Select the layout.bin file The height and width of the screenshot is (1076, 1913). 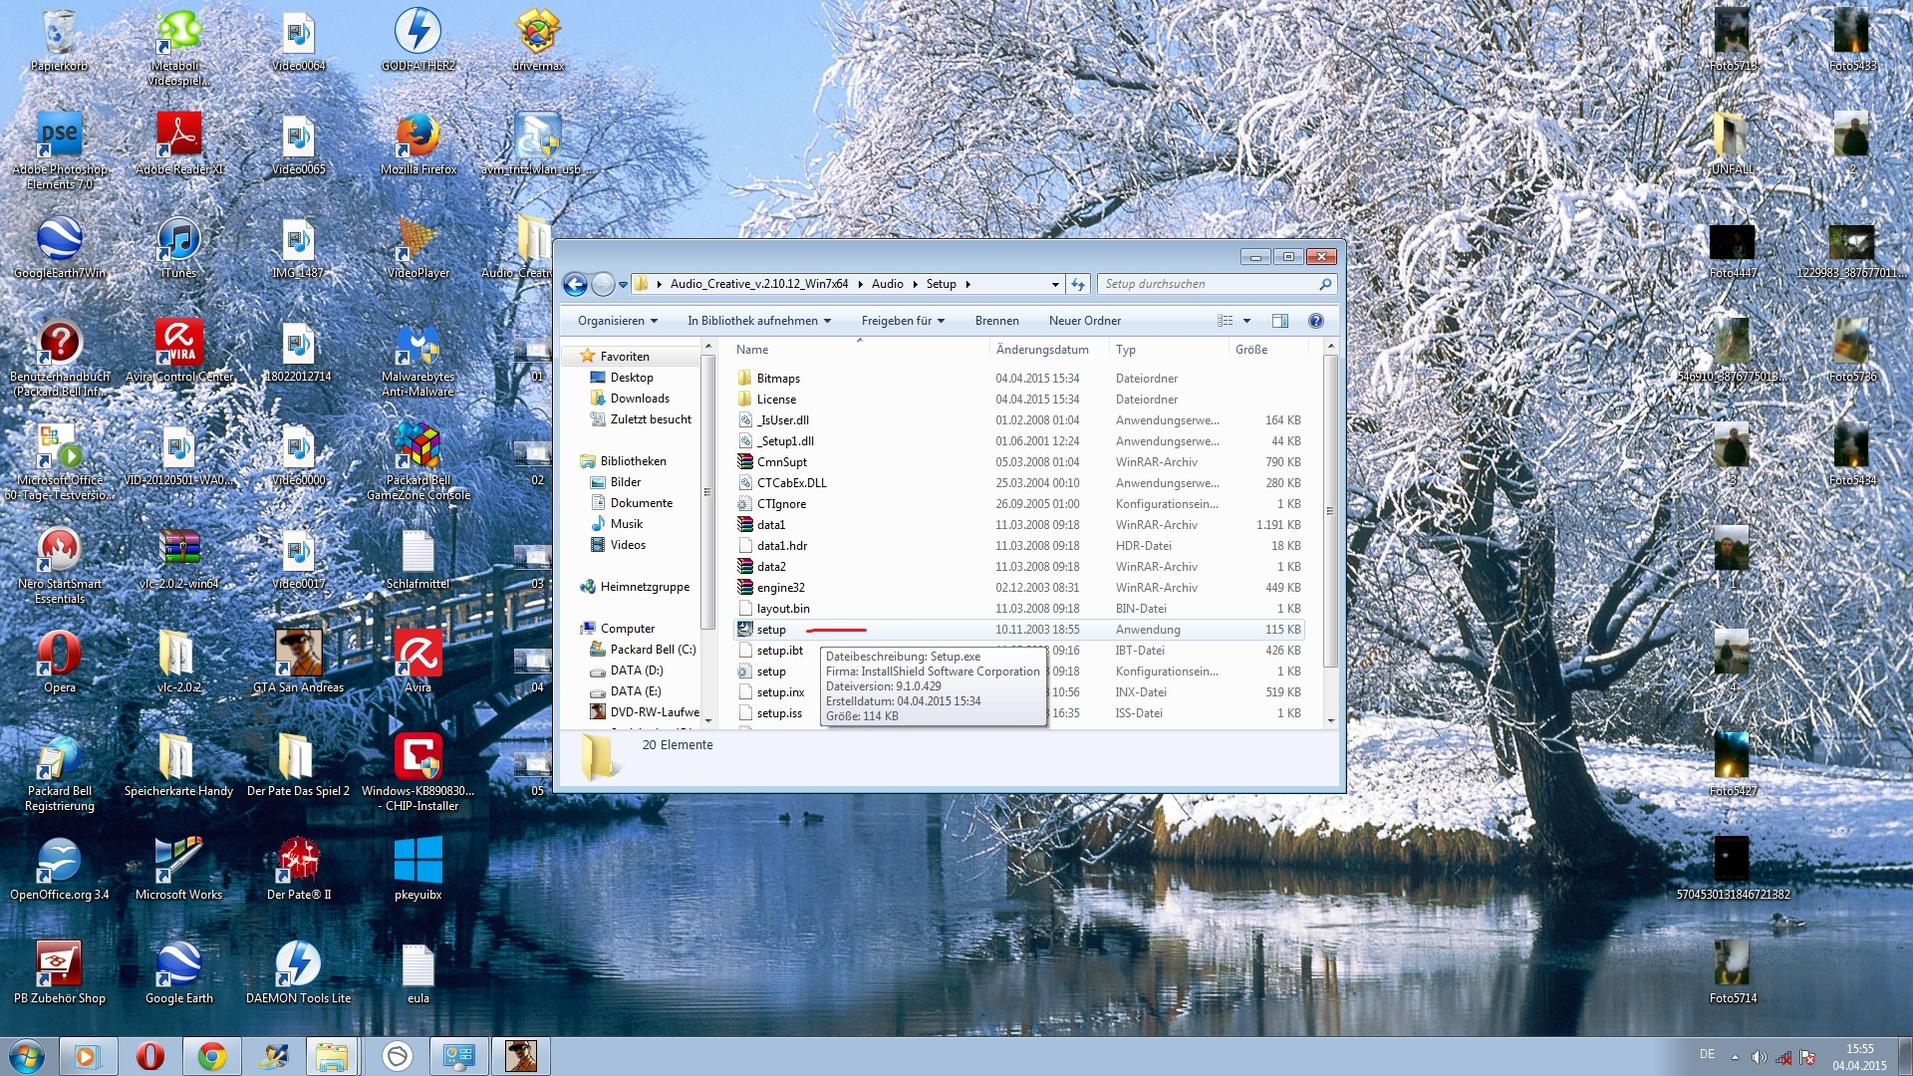click(1020, 609)
